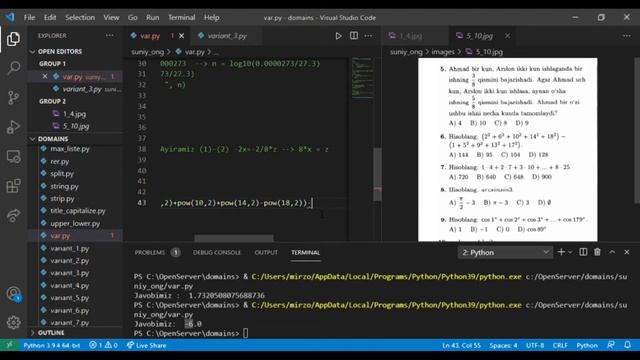This screenshot has height=360, width=640.
Task: Change language mode via Python status item
Action: point(587,345)
